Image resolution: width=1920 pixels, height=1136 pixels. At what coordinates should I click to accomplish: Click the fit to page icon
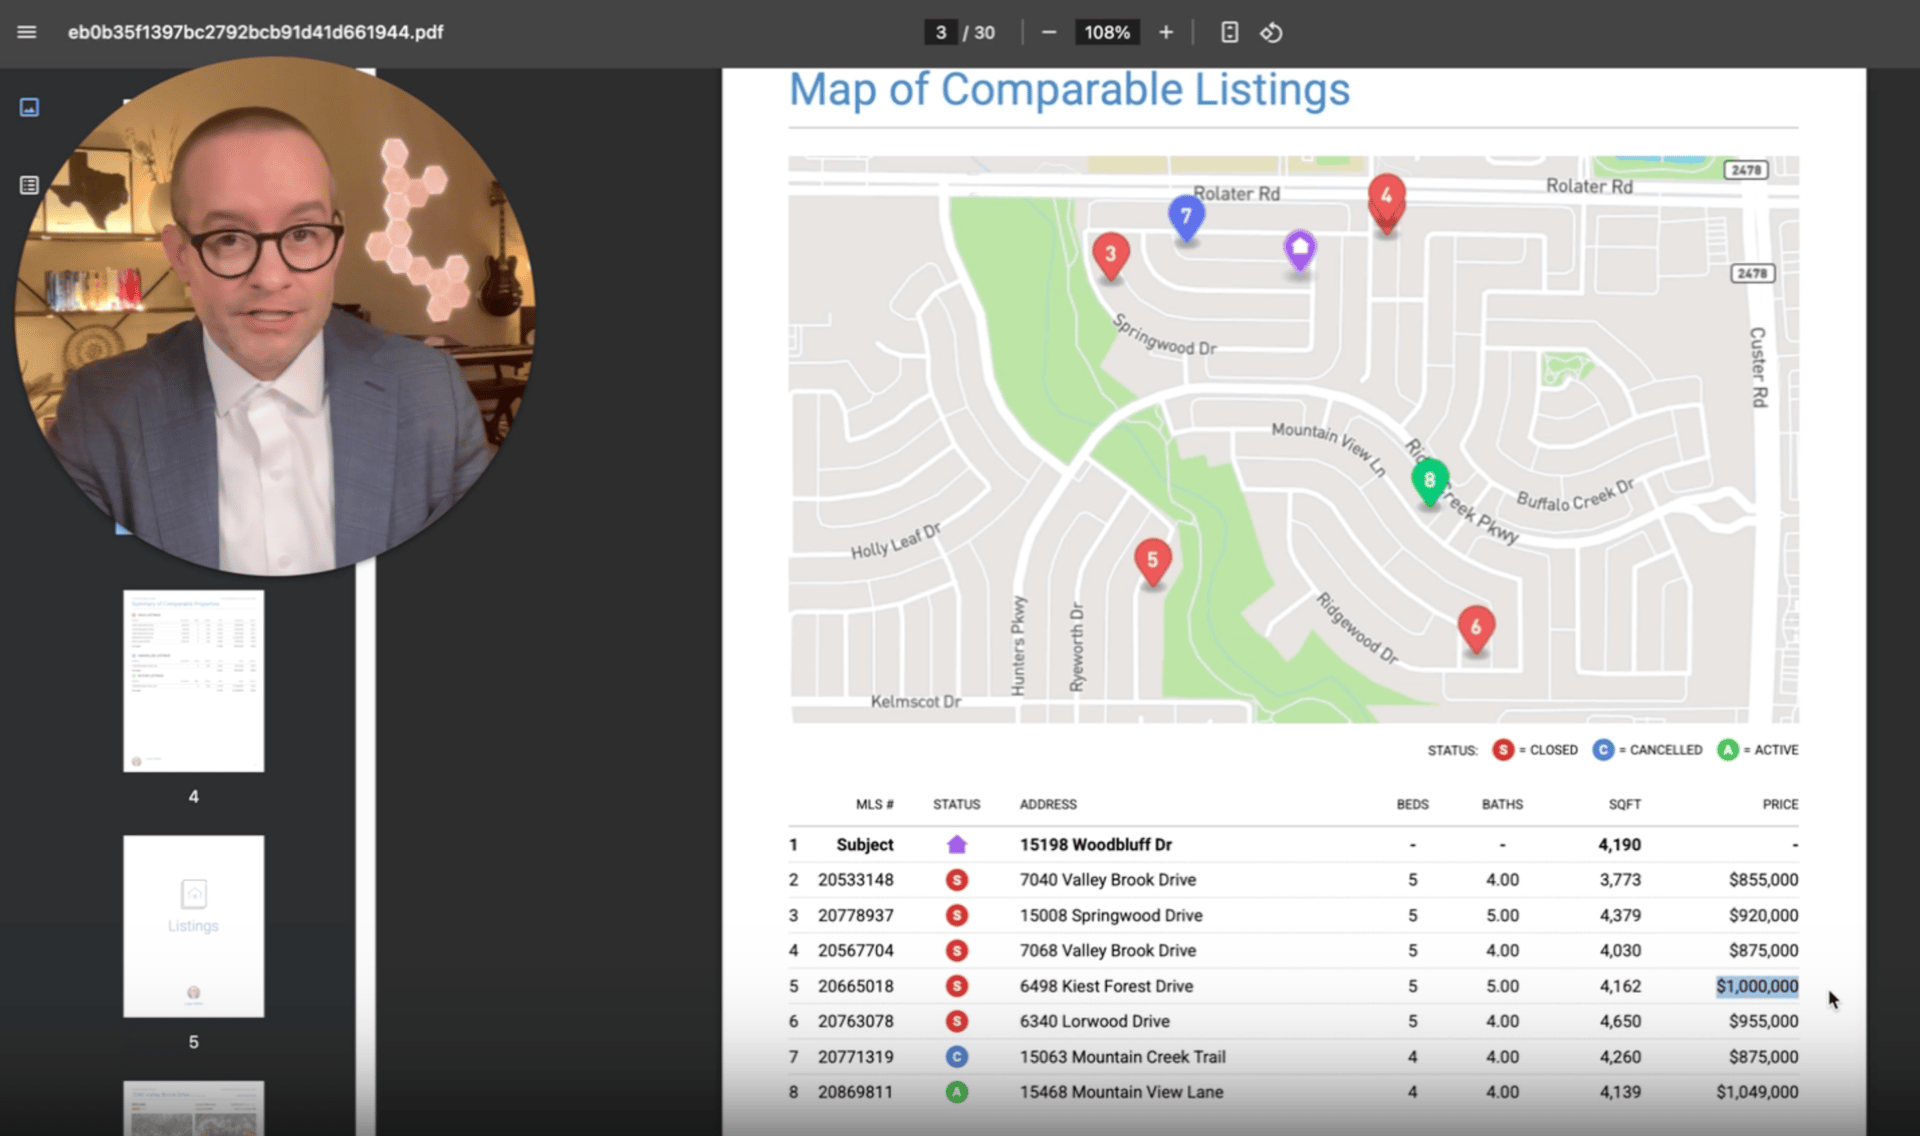coord(1229,32)
